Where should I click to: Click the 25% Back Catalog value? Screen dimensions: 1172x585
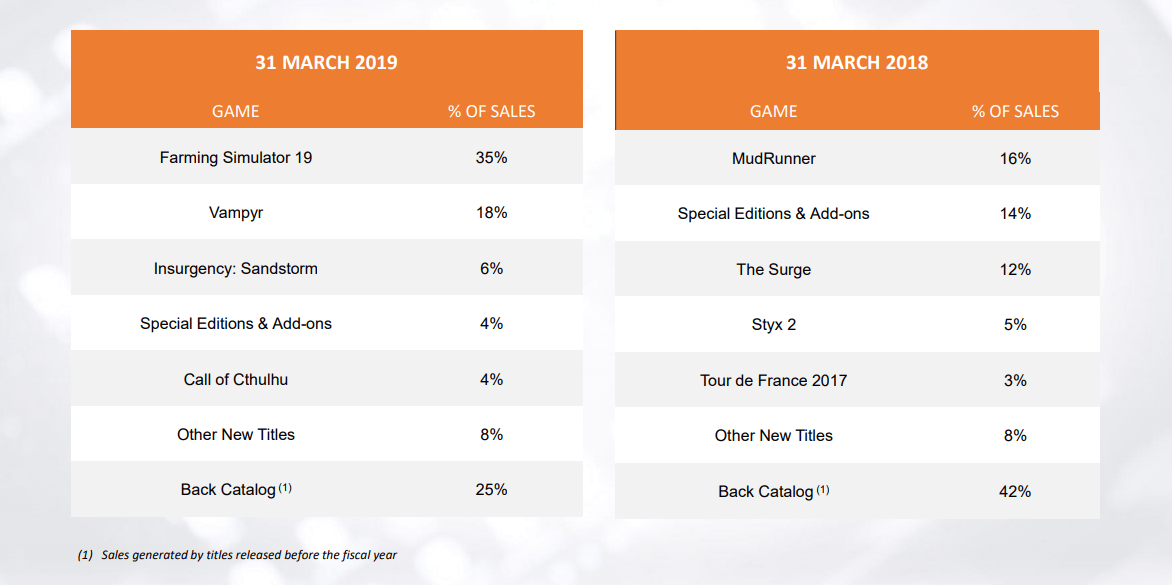[491, 489]
